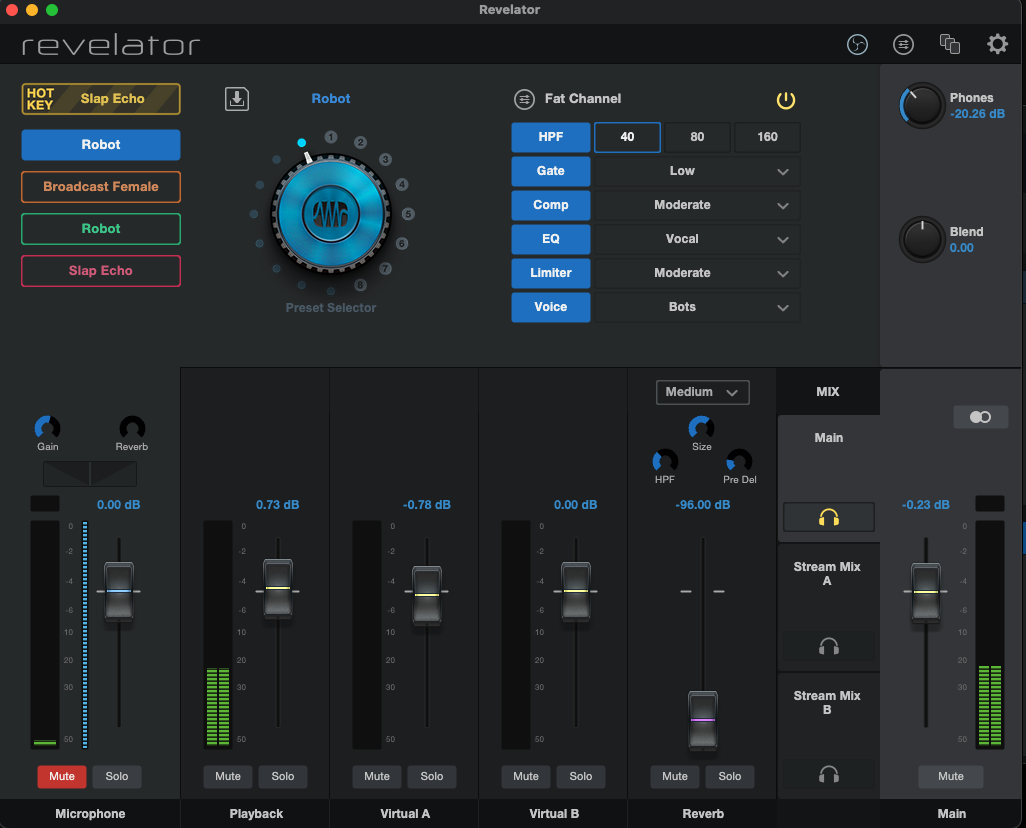Open the Reverb Medium type dropdown

702,392
